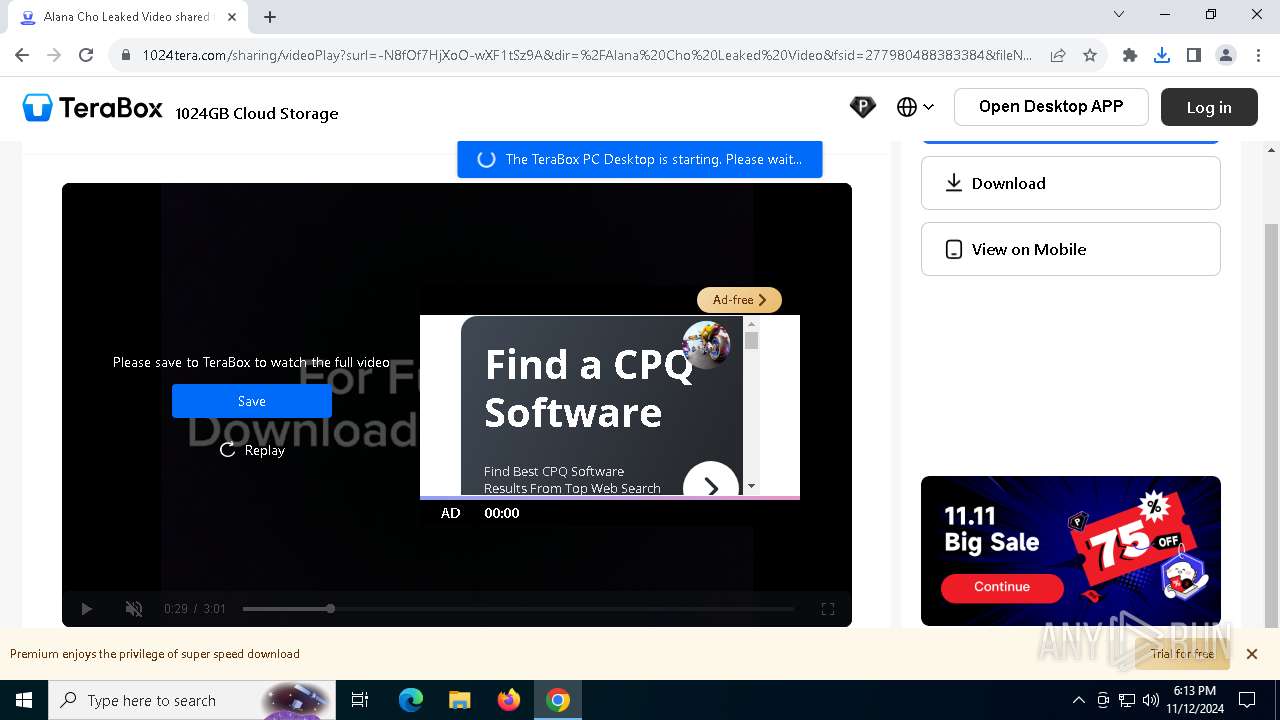Click the 11.11 Big Sale banner image
Viewport: 1280px width, 720px height.
pos(1070,551)
